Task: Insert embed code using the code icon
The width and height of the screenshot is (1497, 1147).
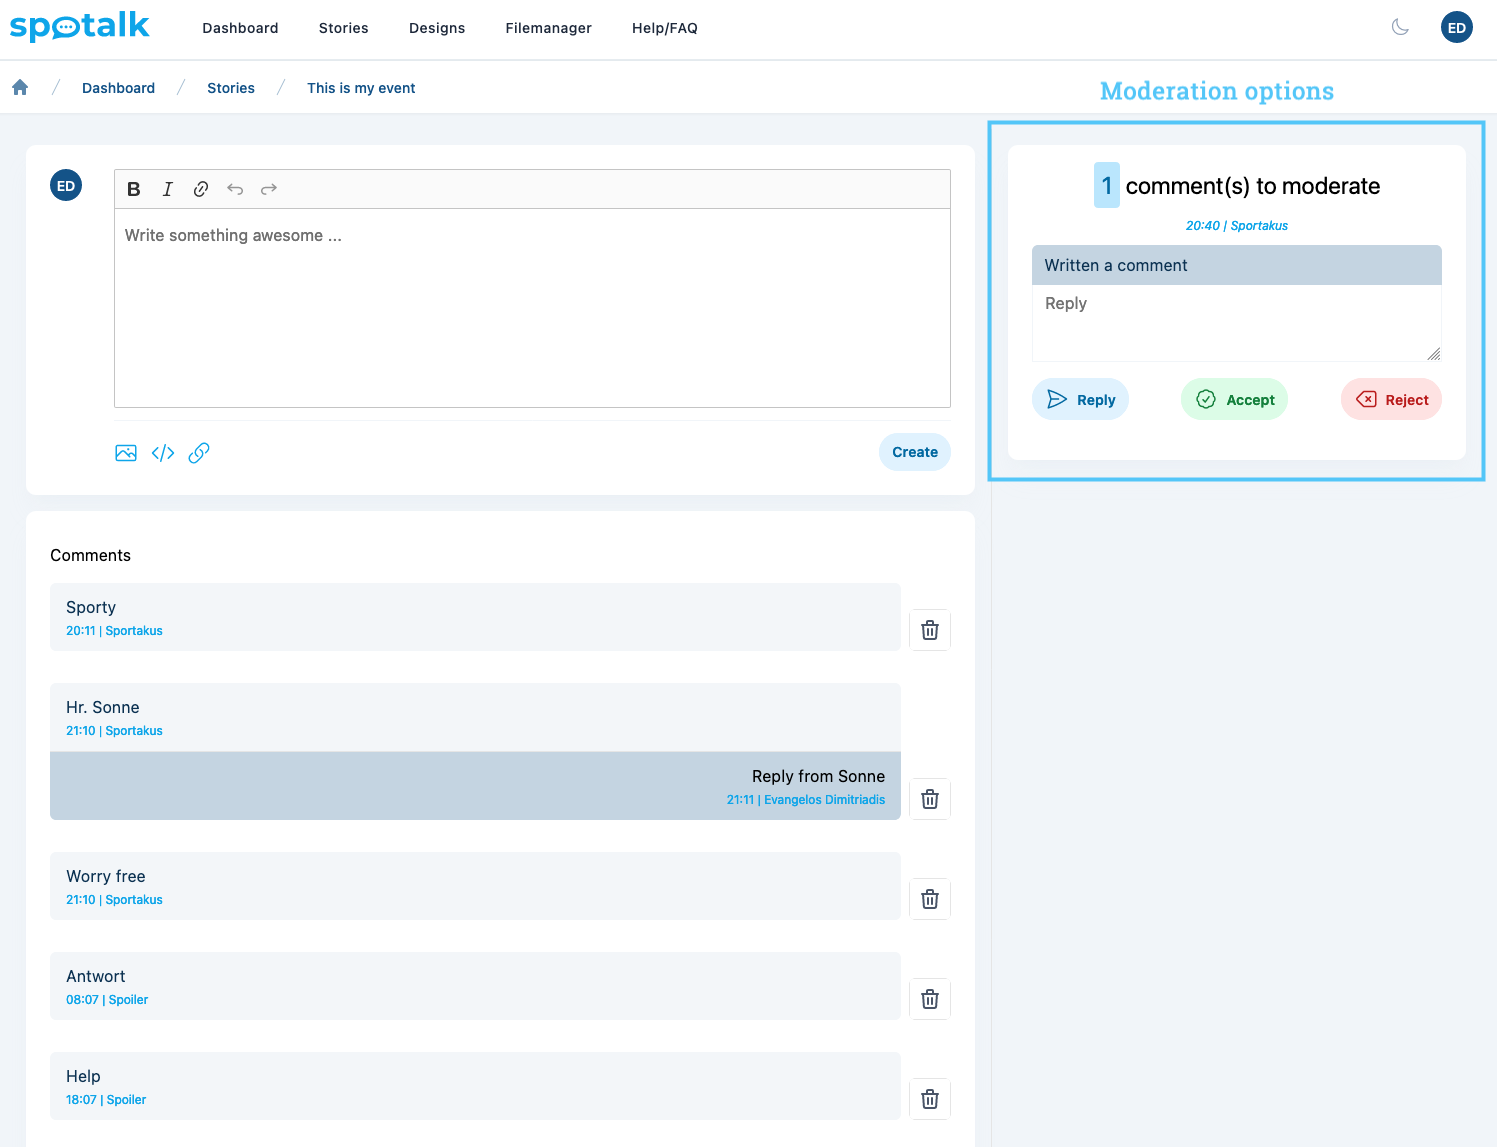Action: 163,453
